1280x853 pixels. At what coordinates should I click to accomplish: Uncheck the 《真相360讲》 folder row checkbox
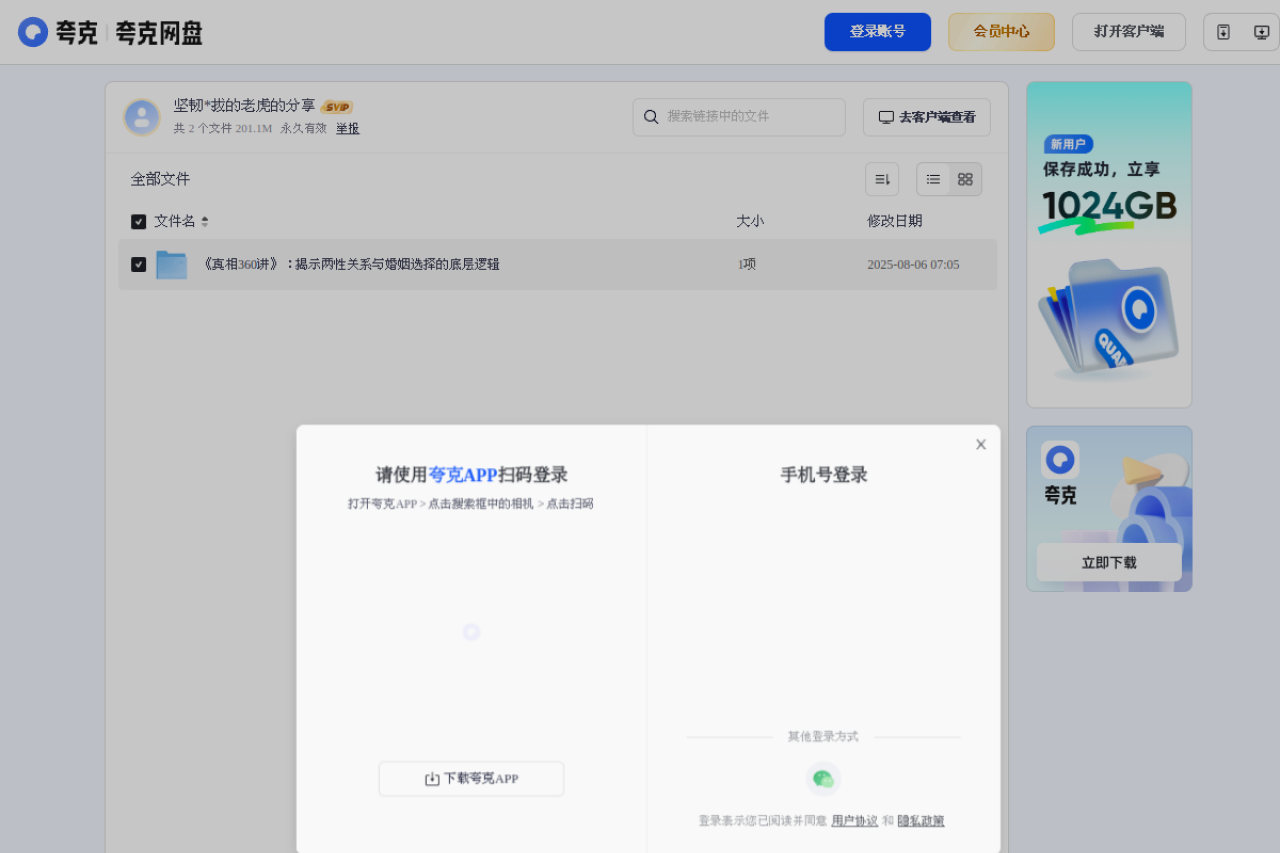coord(139,264)
